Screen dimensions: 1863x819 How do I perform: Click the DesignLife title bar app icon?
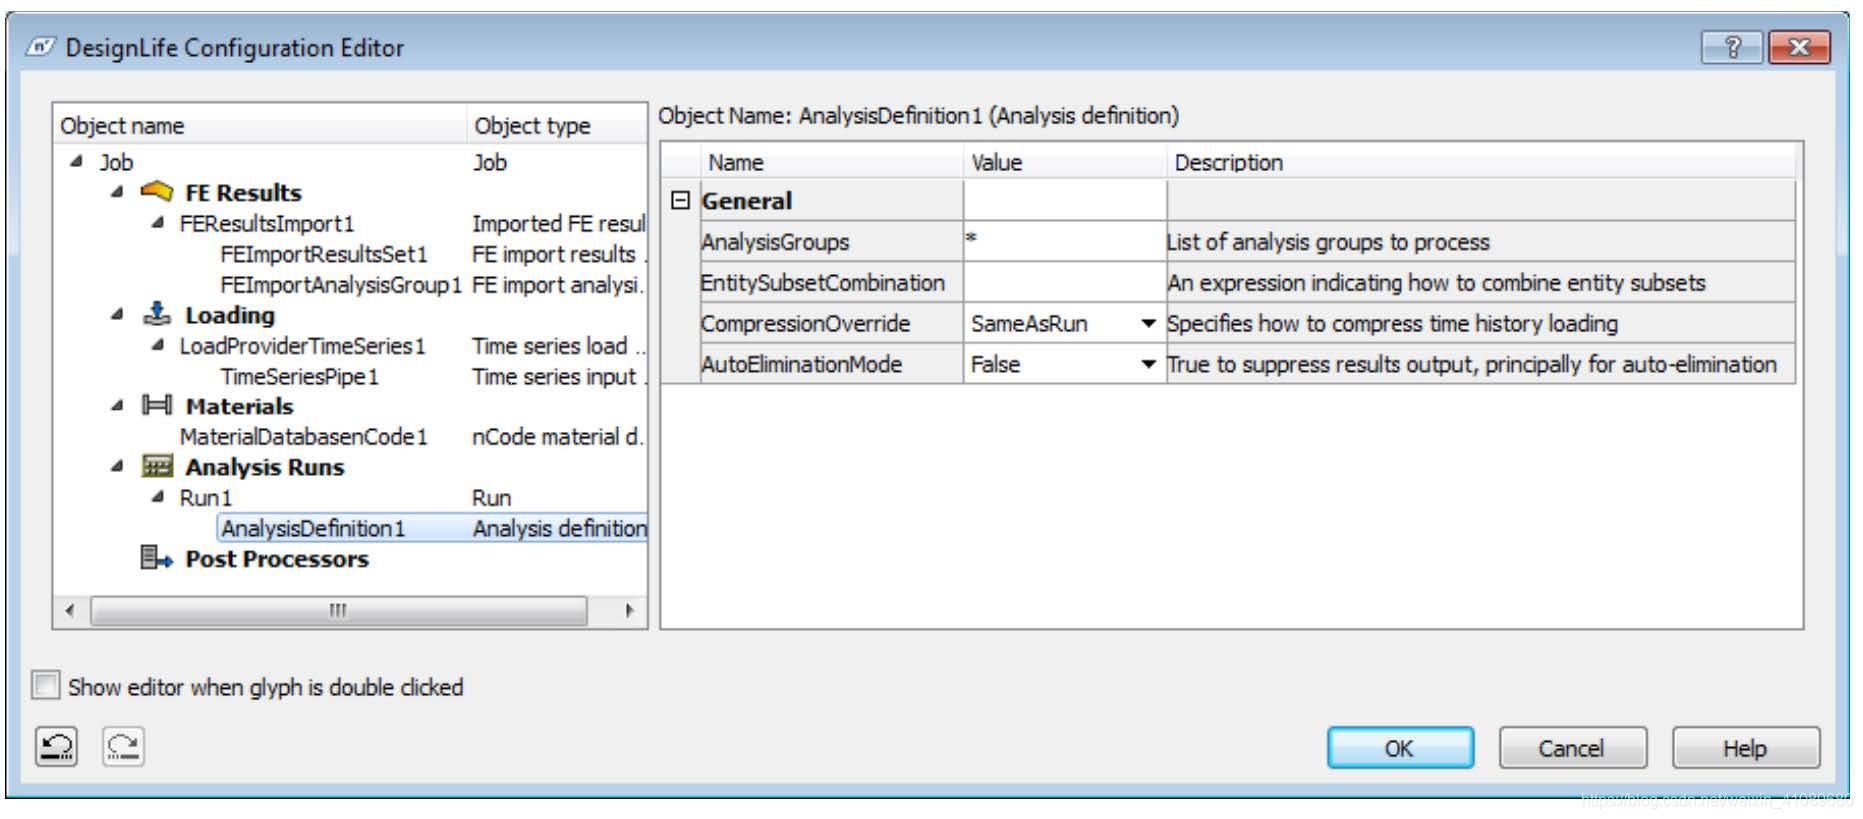(x=40, y=47)
